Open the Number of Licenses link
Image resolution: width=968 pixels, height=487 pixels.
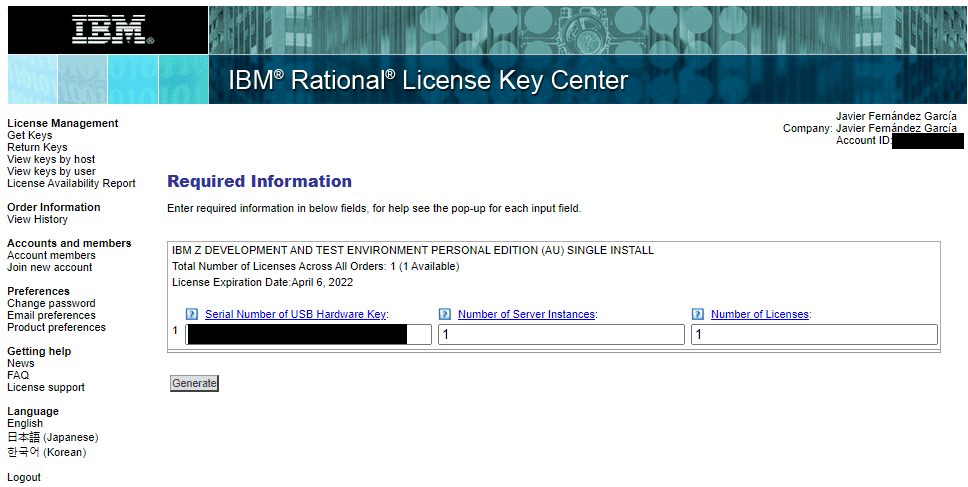point(759,314)
